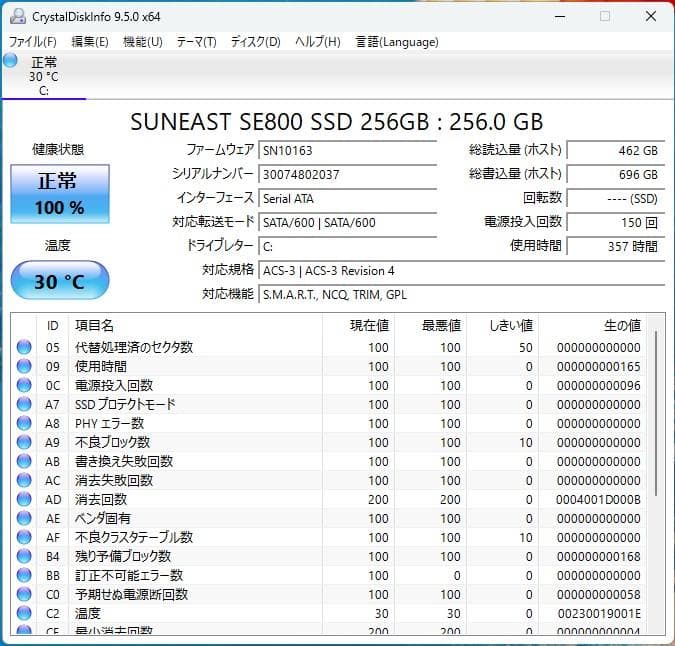This screenshot has height=646, width=675.
Task: Click the status orb for row BB
Action: pos(24,575)
